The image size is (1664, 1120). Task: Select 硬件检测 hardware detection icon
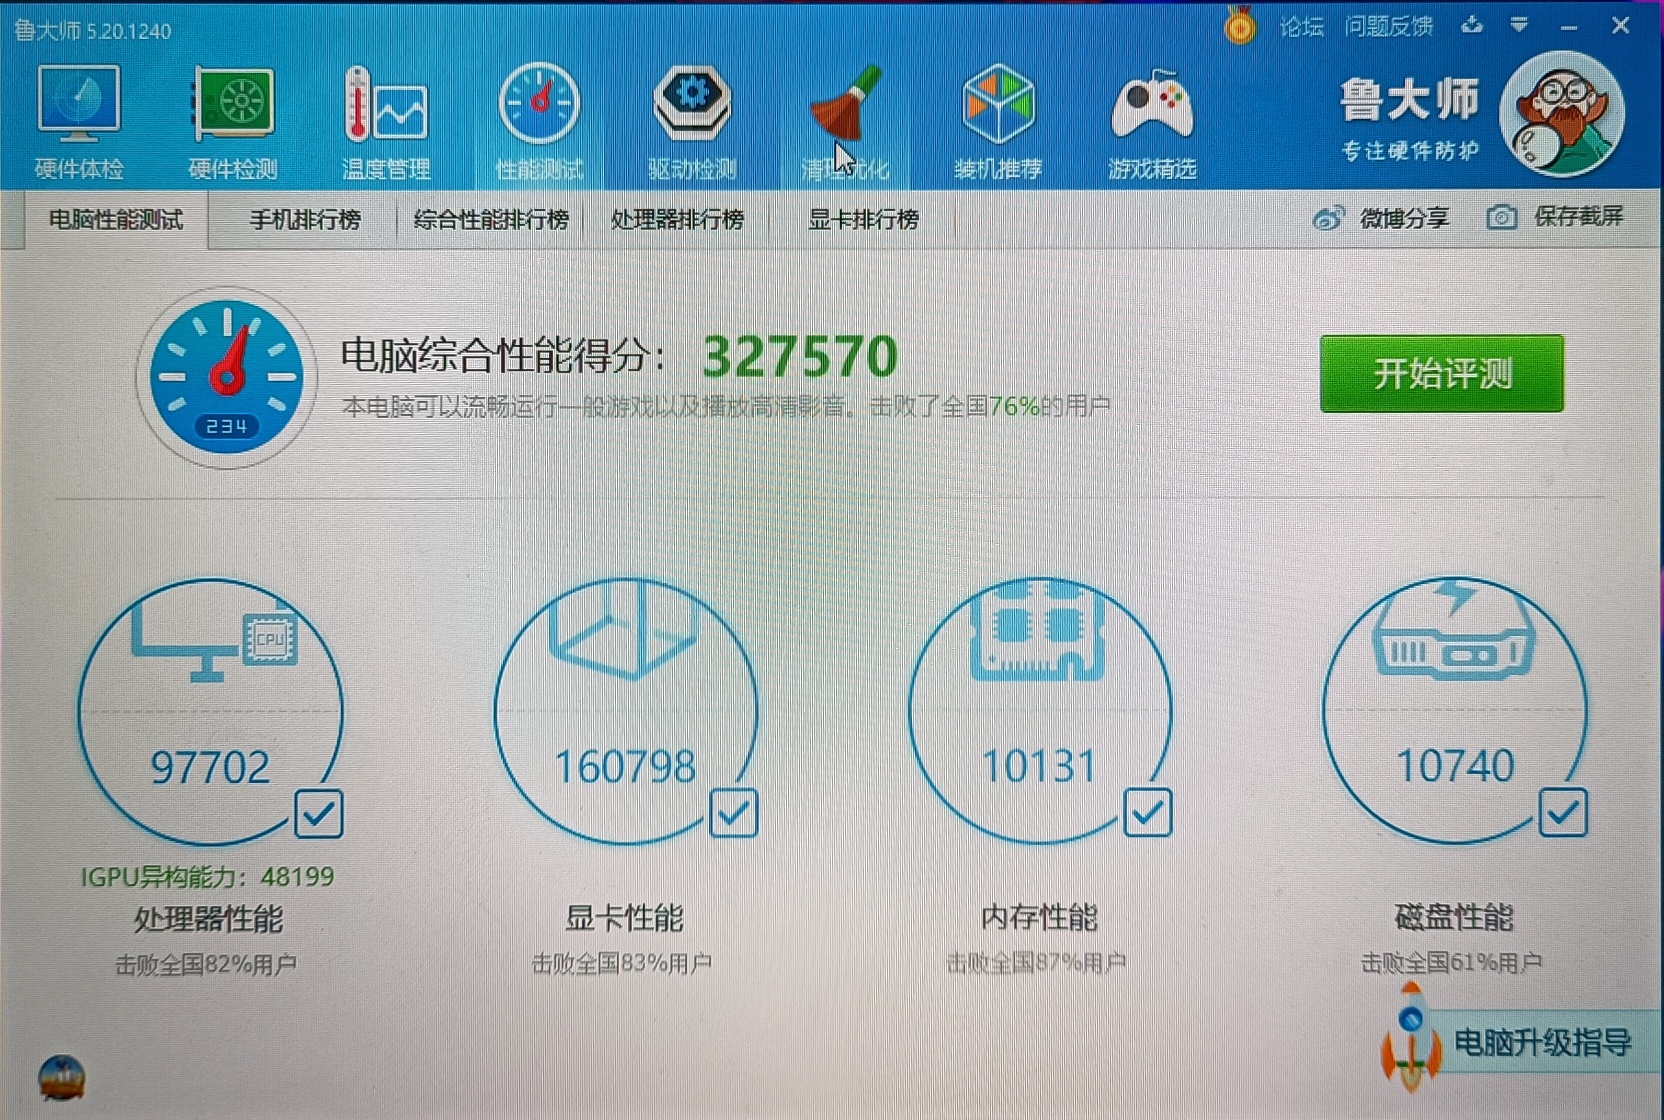tap(232, 120)
